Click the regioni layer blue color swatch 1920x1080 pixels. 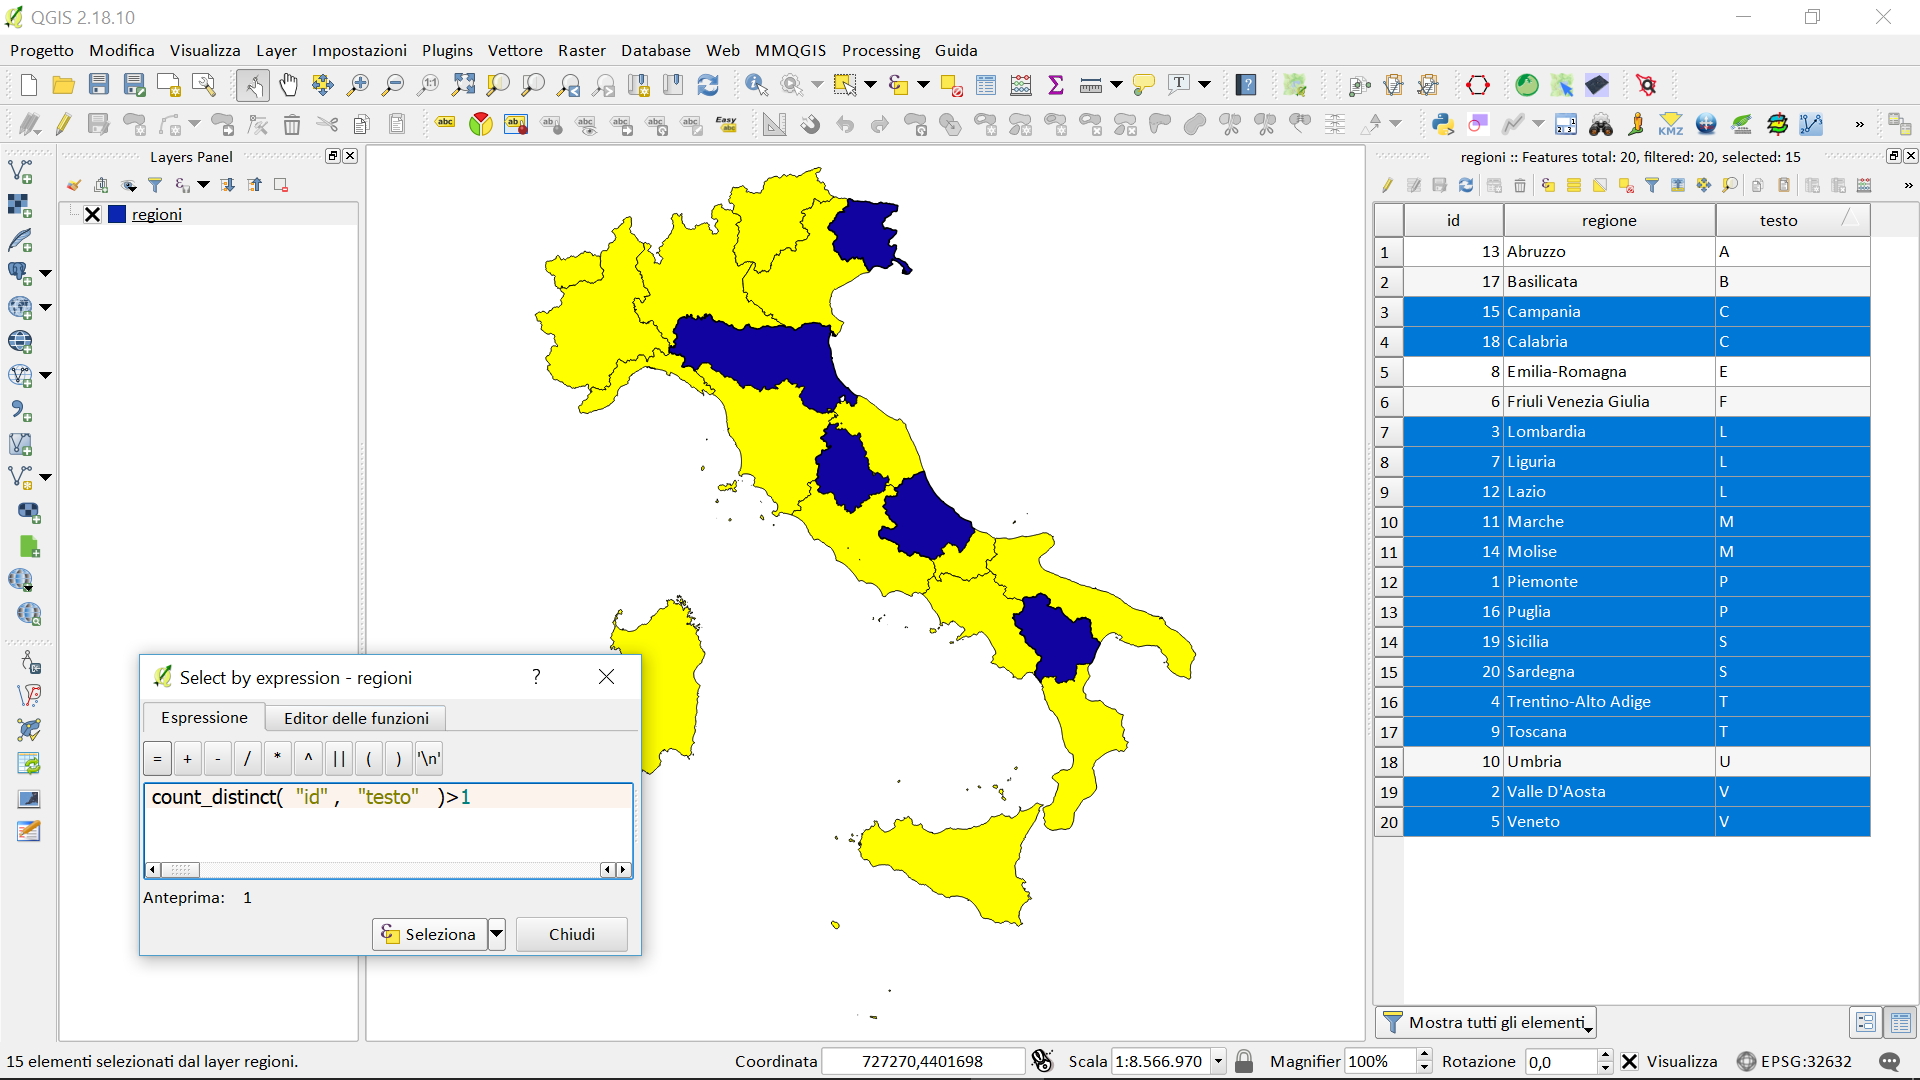117,214
